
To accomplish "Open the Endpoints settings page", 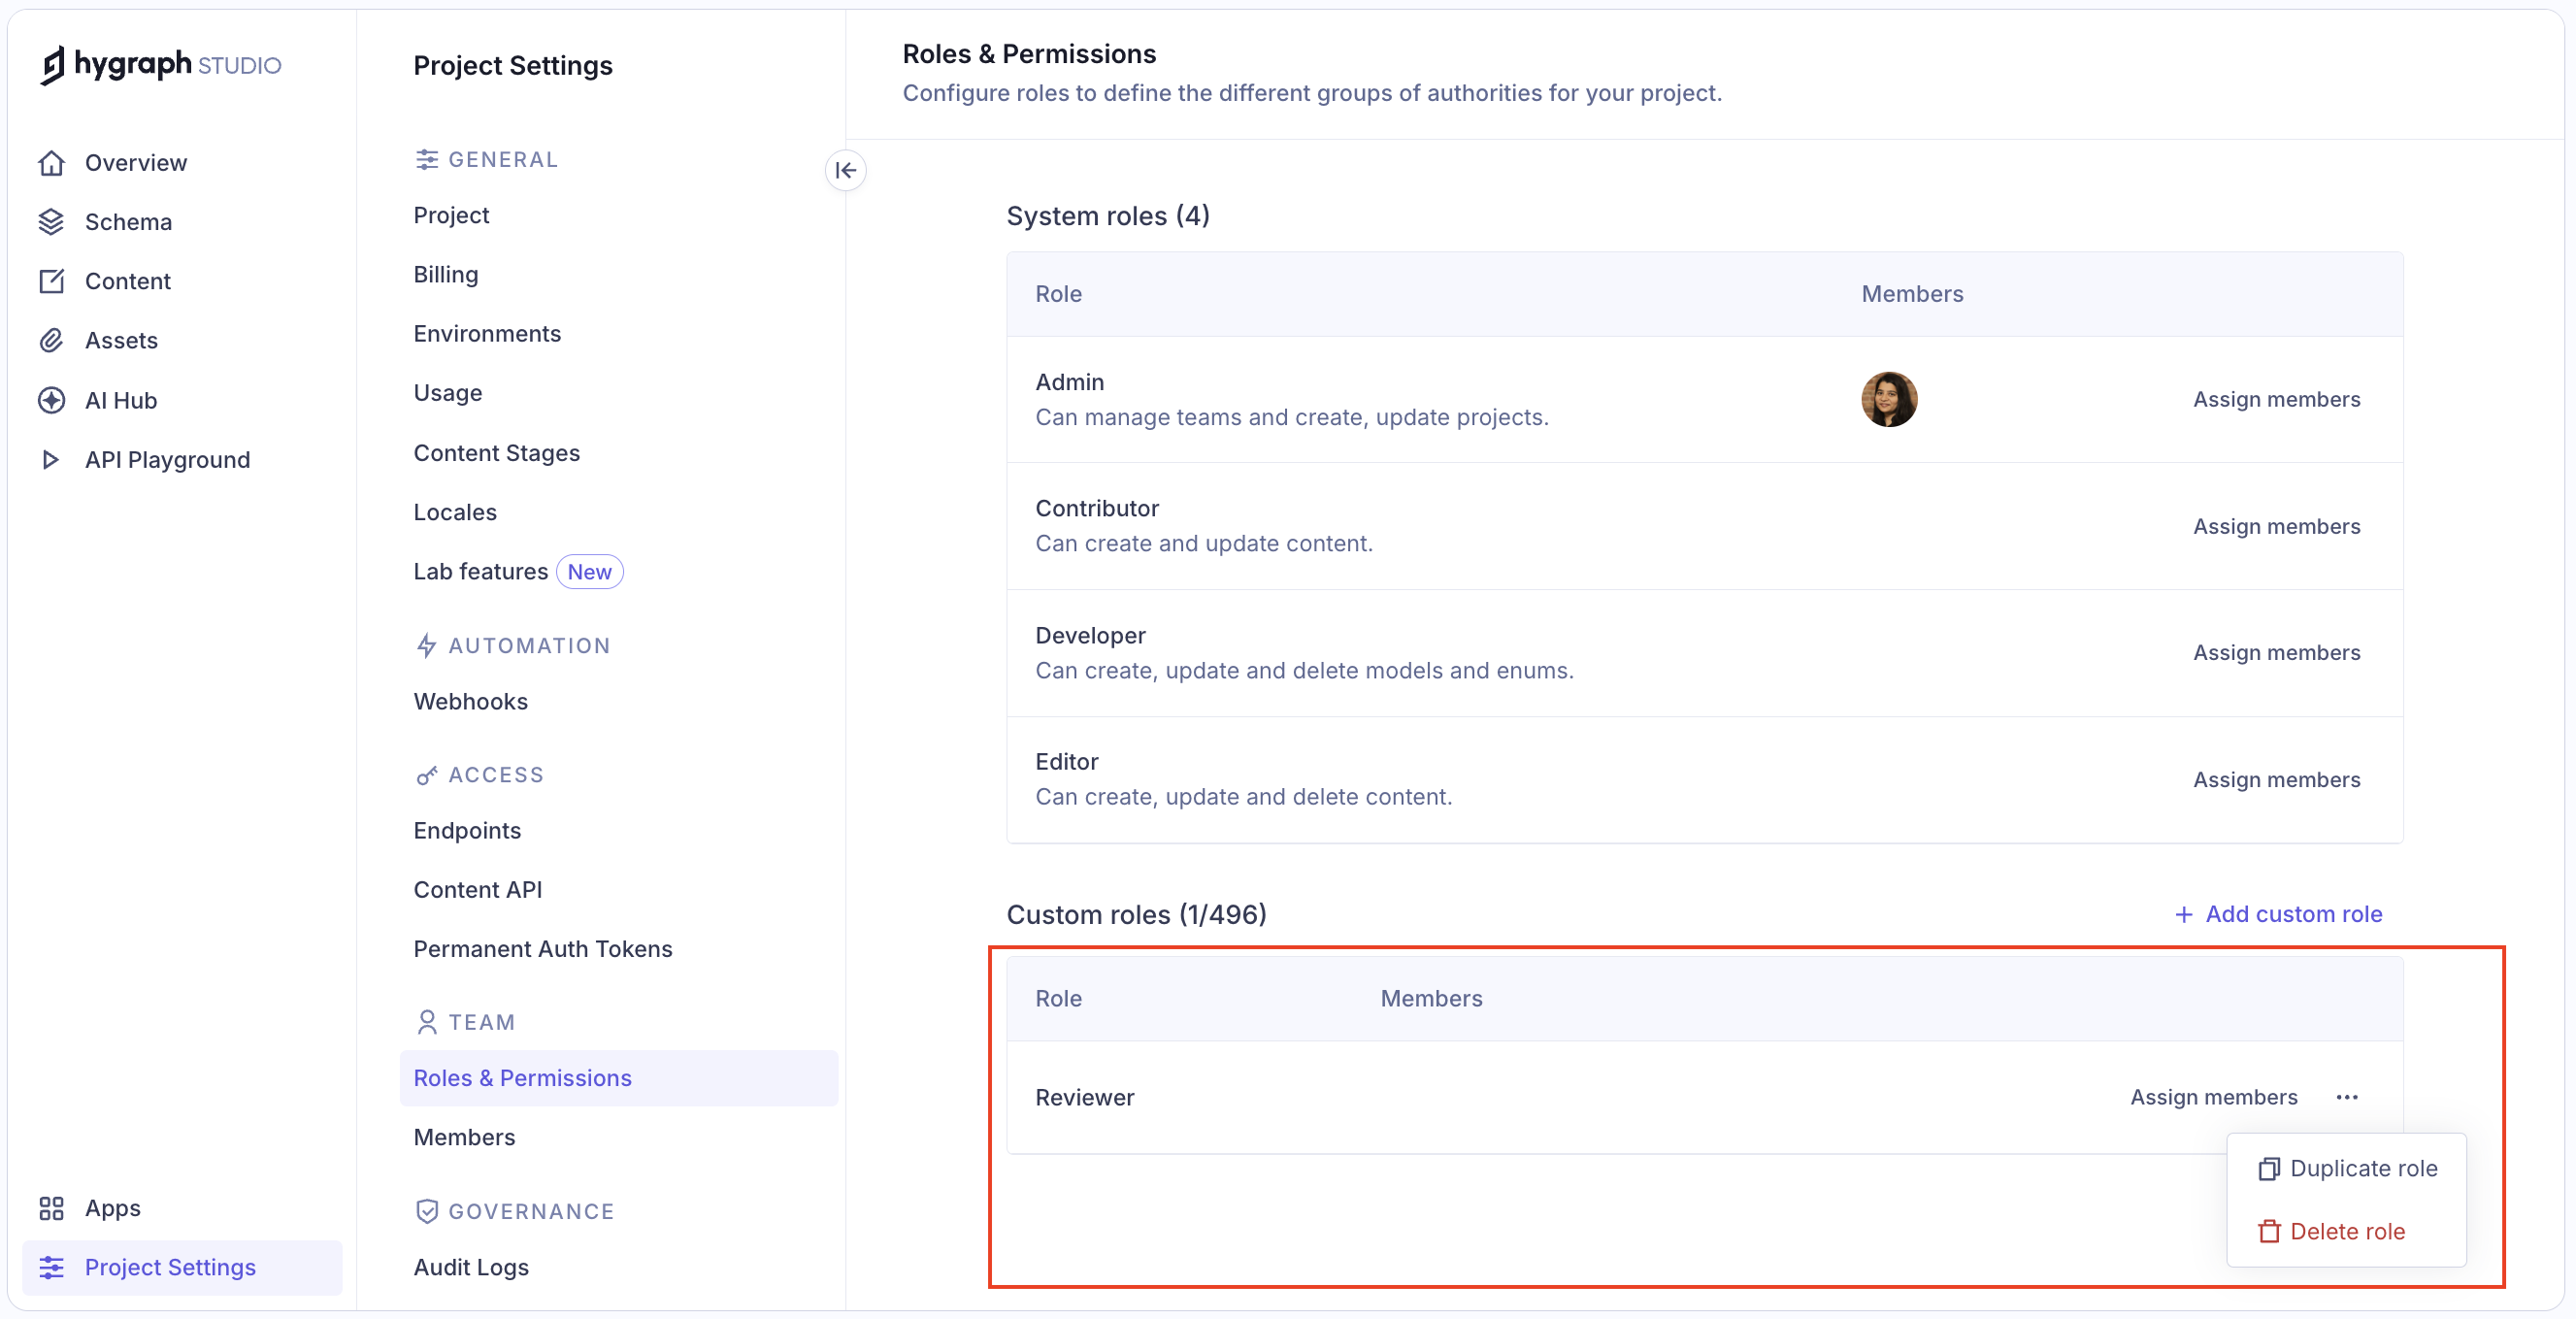I will [x=467, y=830].
